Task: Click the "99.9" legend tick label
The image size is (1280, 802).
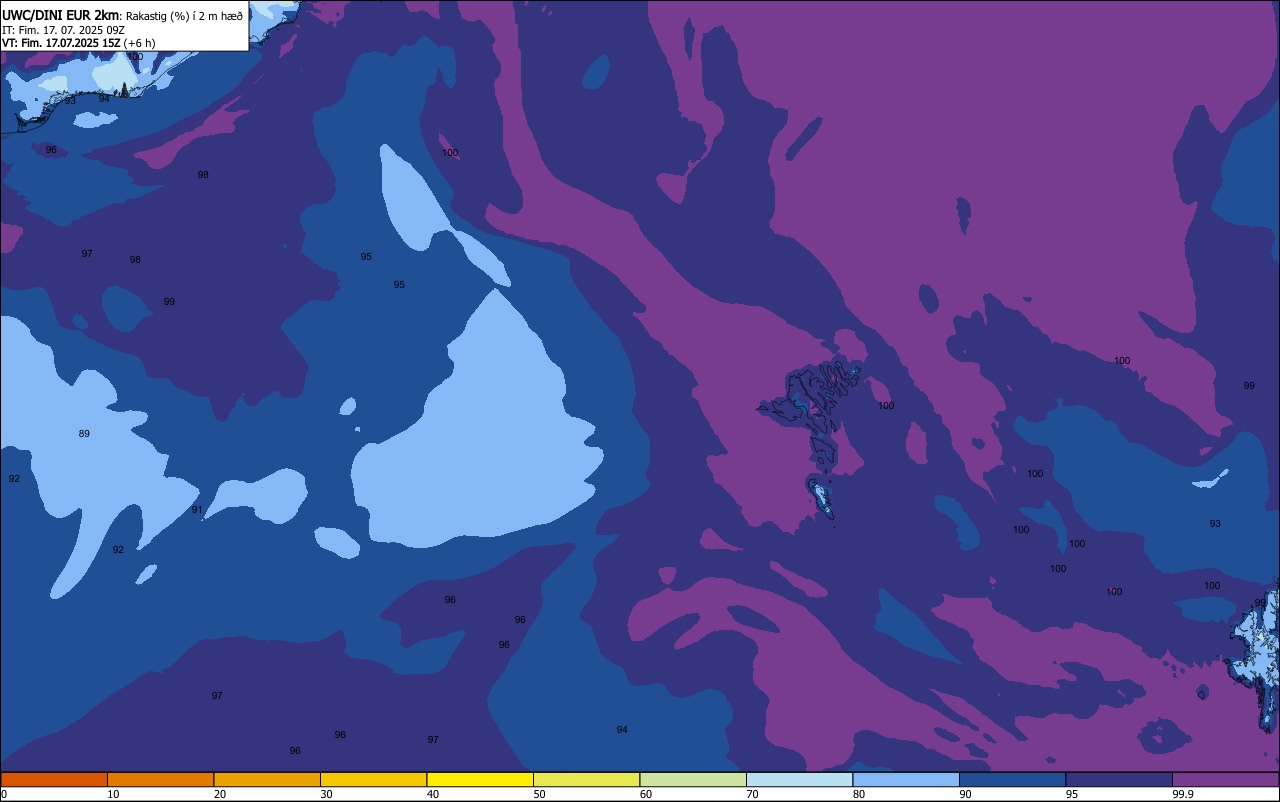Action: click(1183, 794)
